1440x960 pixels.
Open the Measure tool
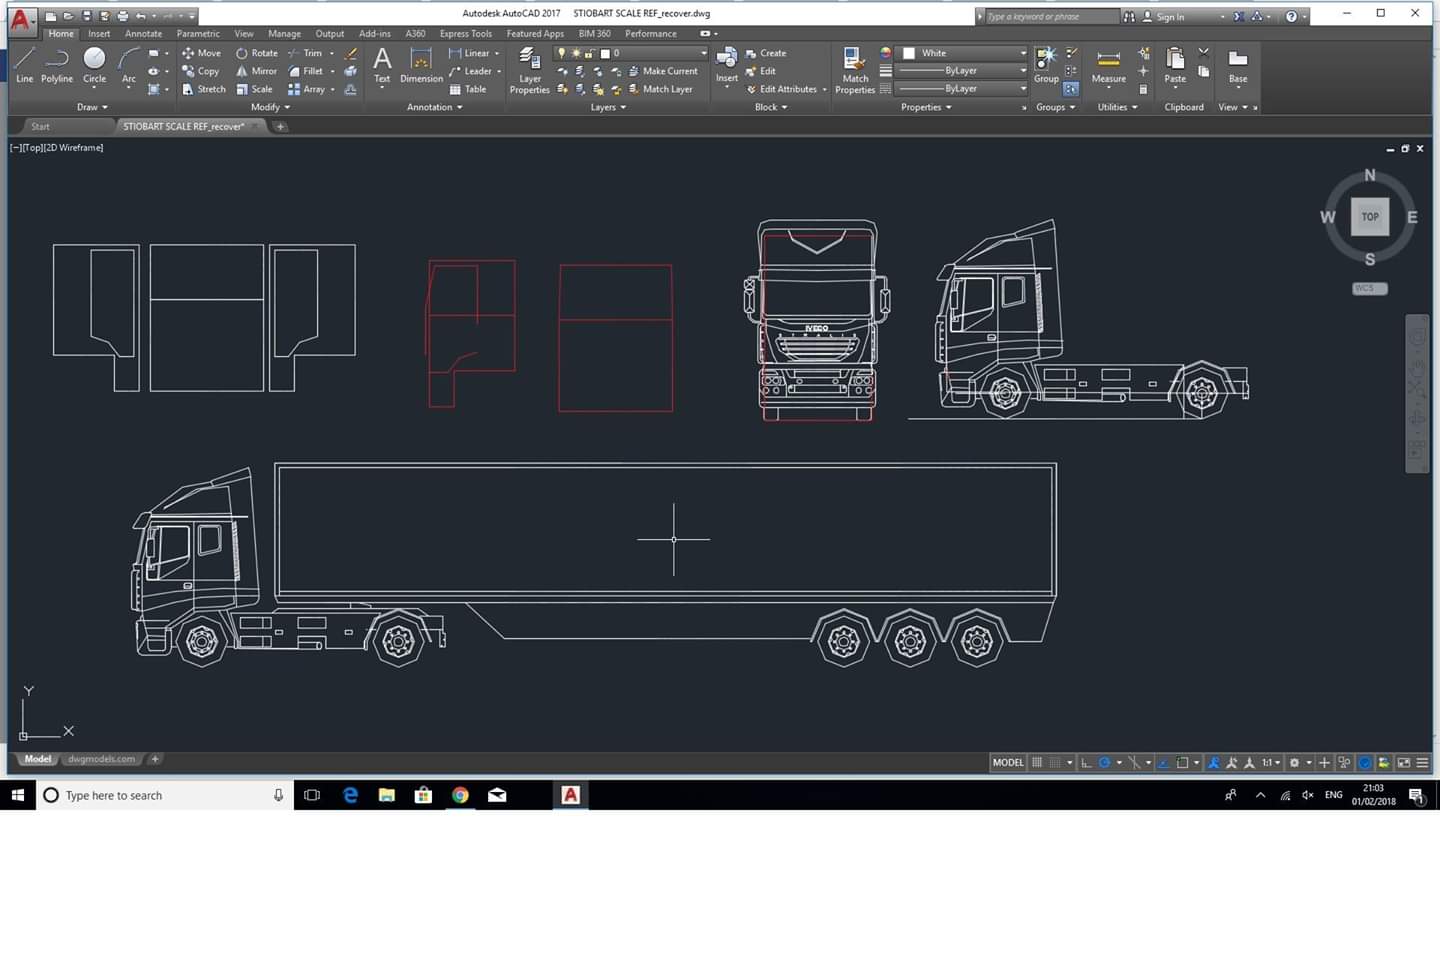pos(1108,65)
